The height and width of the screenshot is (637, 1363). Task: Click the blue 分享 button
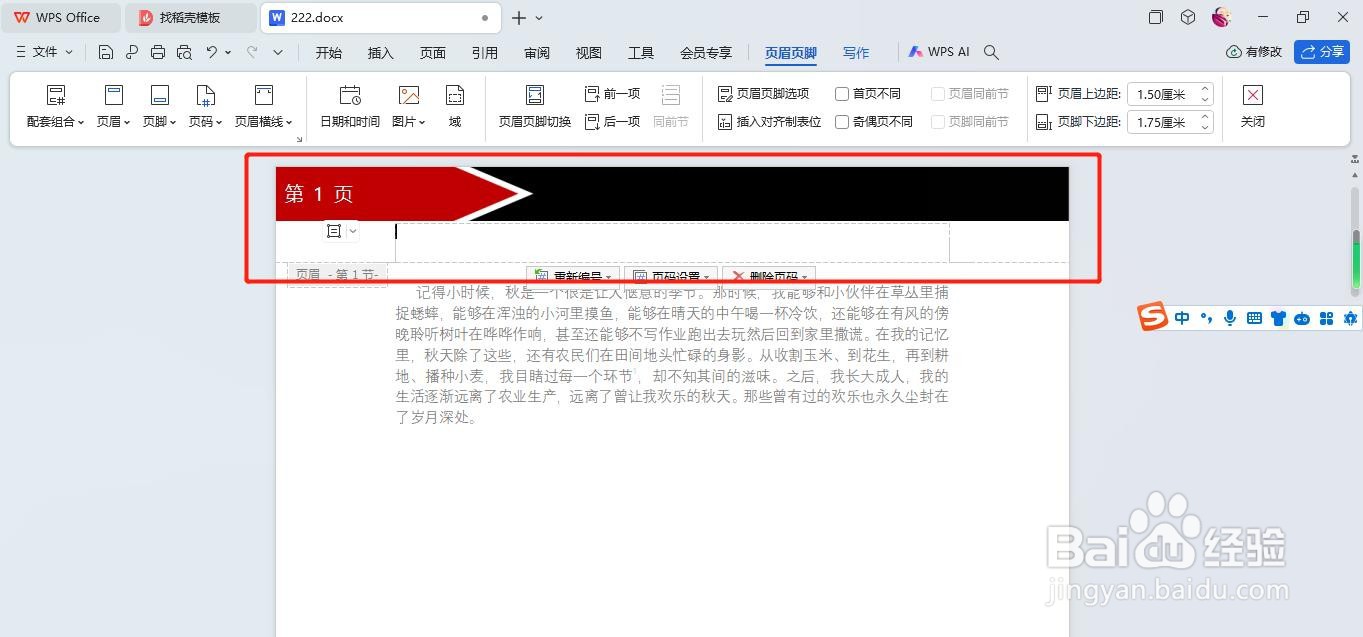point(1322,51)
